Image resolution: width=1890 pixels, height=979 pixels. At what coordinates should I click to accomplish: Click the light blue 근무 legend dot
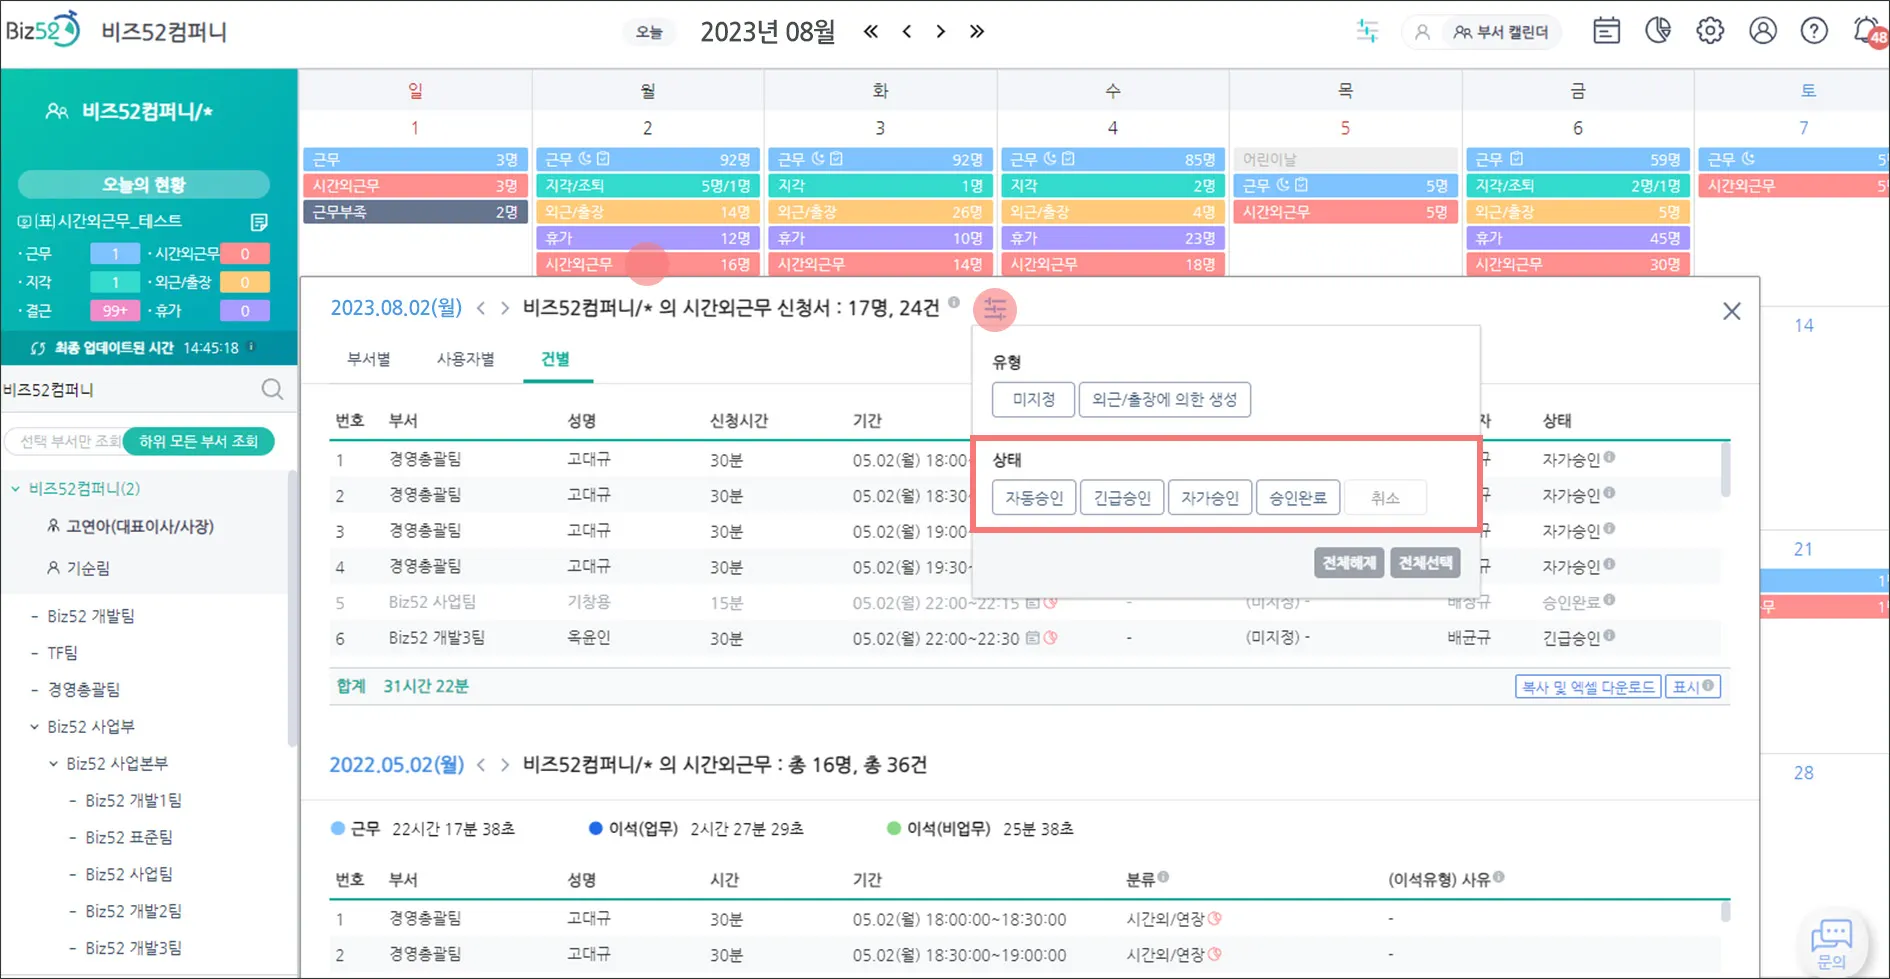pyautogui.click(x=338, y=828)
